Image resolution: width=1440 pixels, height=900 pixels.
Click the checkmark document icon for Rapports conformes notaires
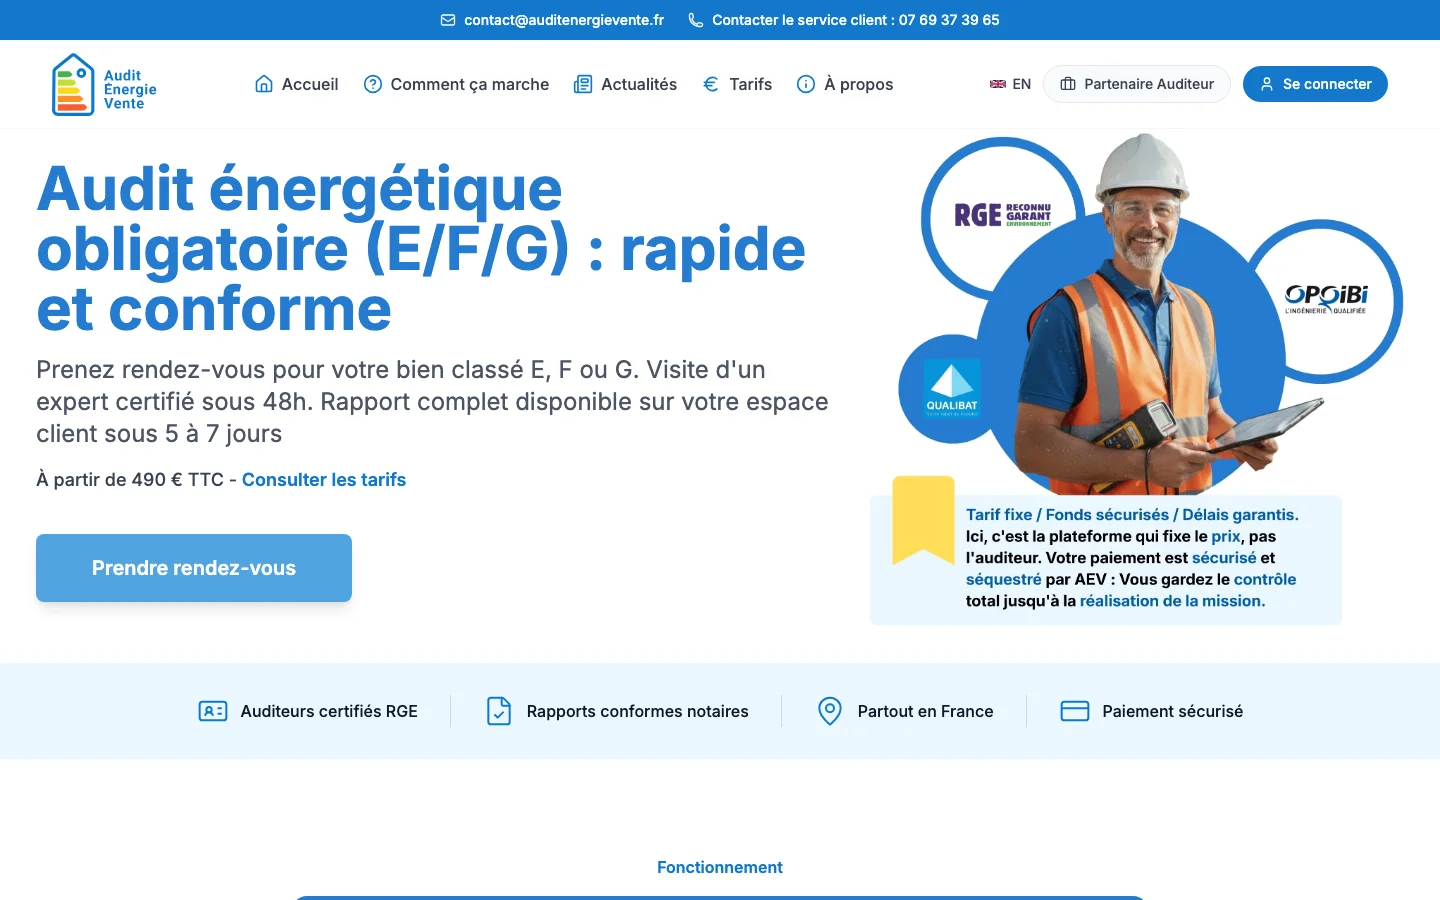(499, 711)
